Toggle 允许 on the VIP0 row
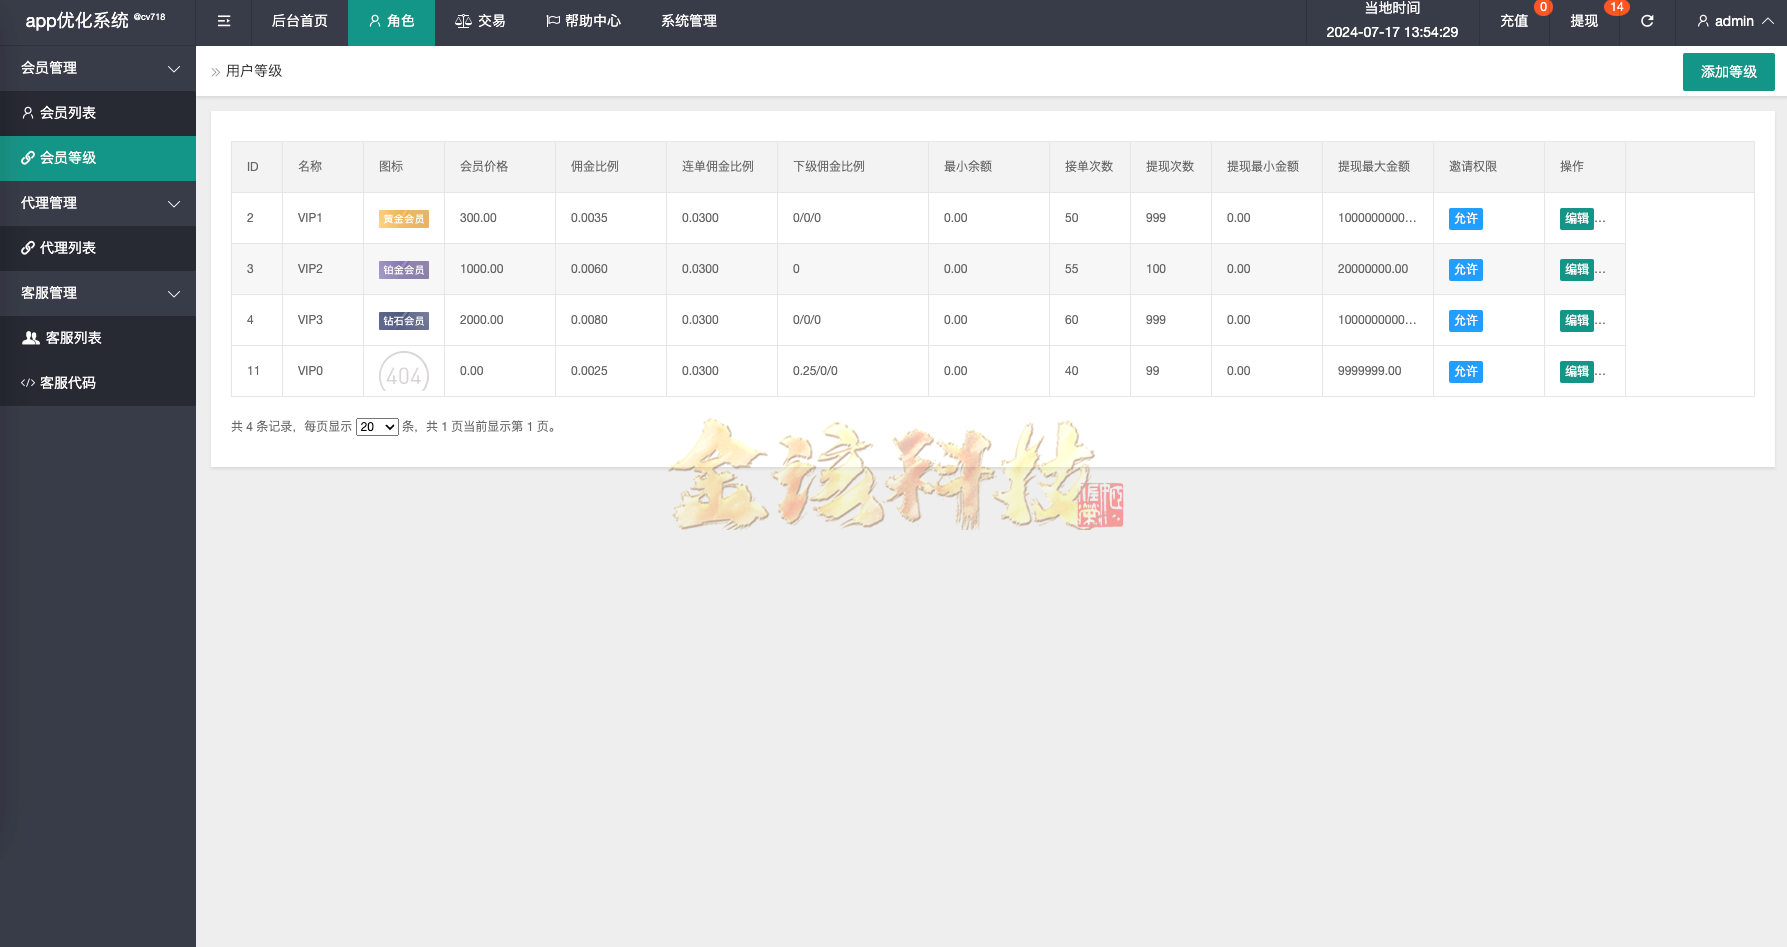The height and width of the screenshot is (947, 1787). pos(1465,371)
